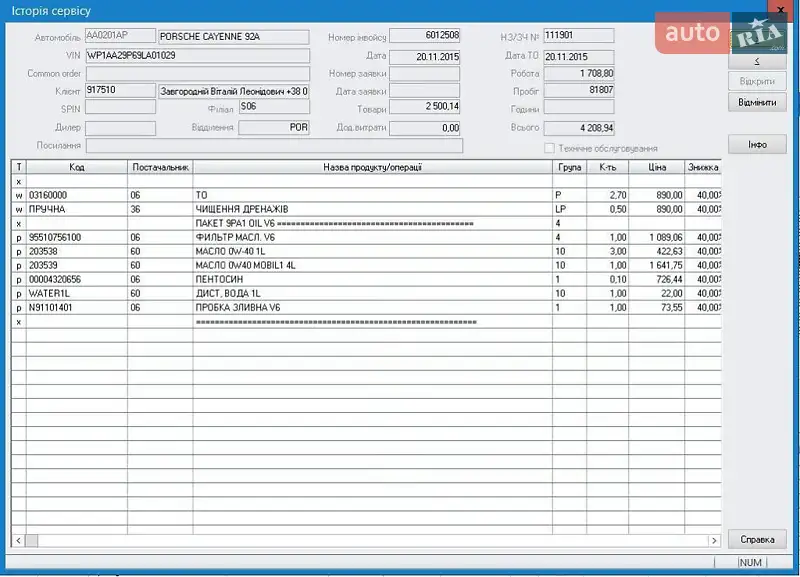Click the Номер інвойсу field showing 6012508
Viewport: 800px width, 577px height.
424,37
